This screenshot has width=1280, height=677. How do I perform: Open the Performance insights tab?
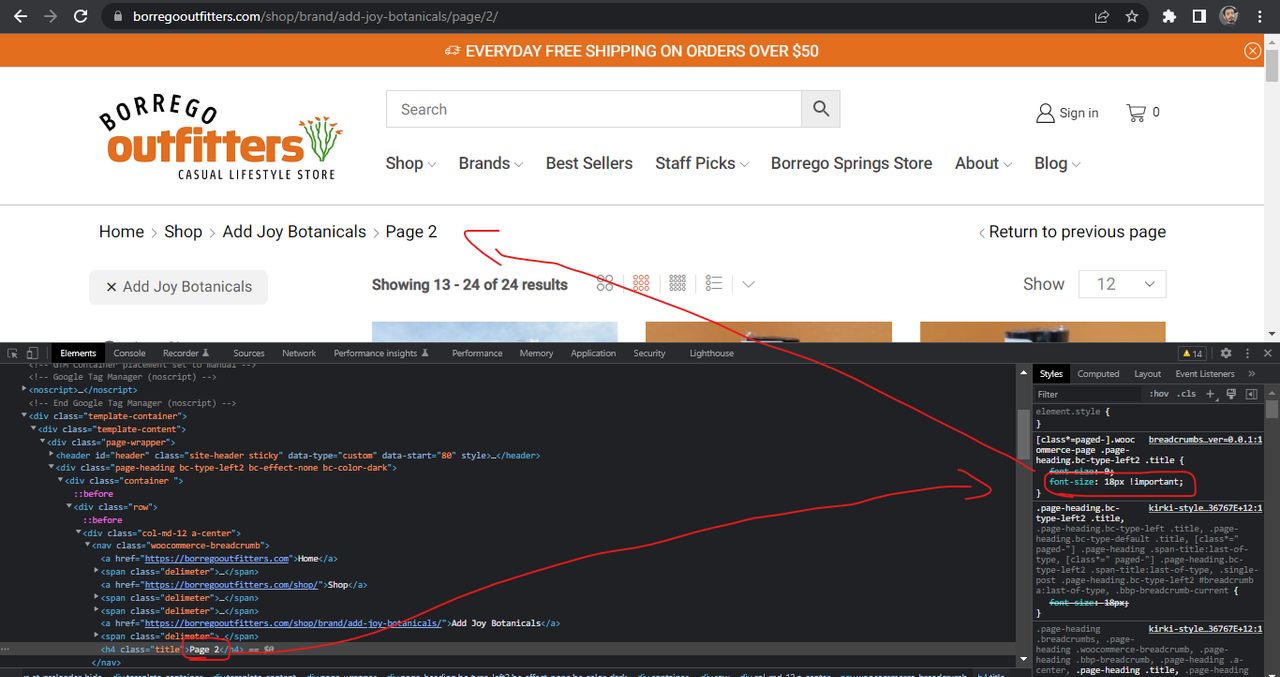[x=381, y=353]
